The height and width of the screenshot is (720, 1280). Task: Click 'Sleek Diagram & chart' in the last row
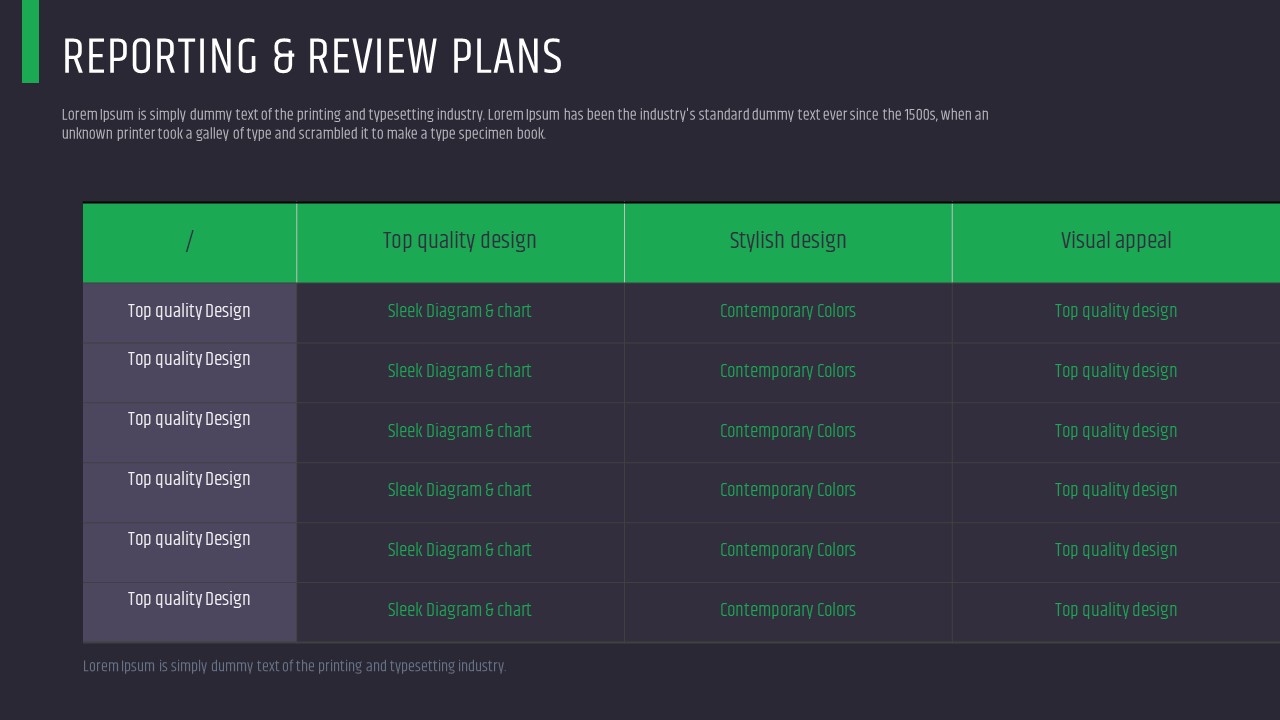point(459,610)
